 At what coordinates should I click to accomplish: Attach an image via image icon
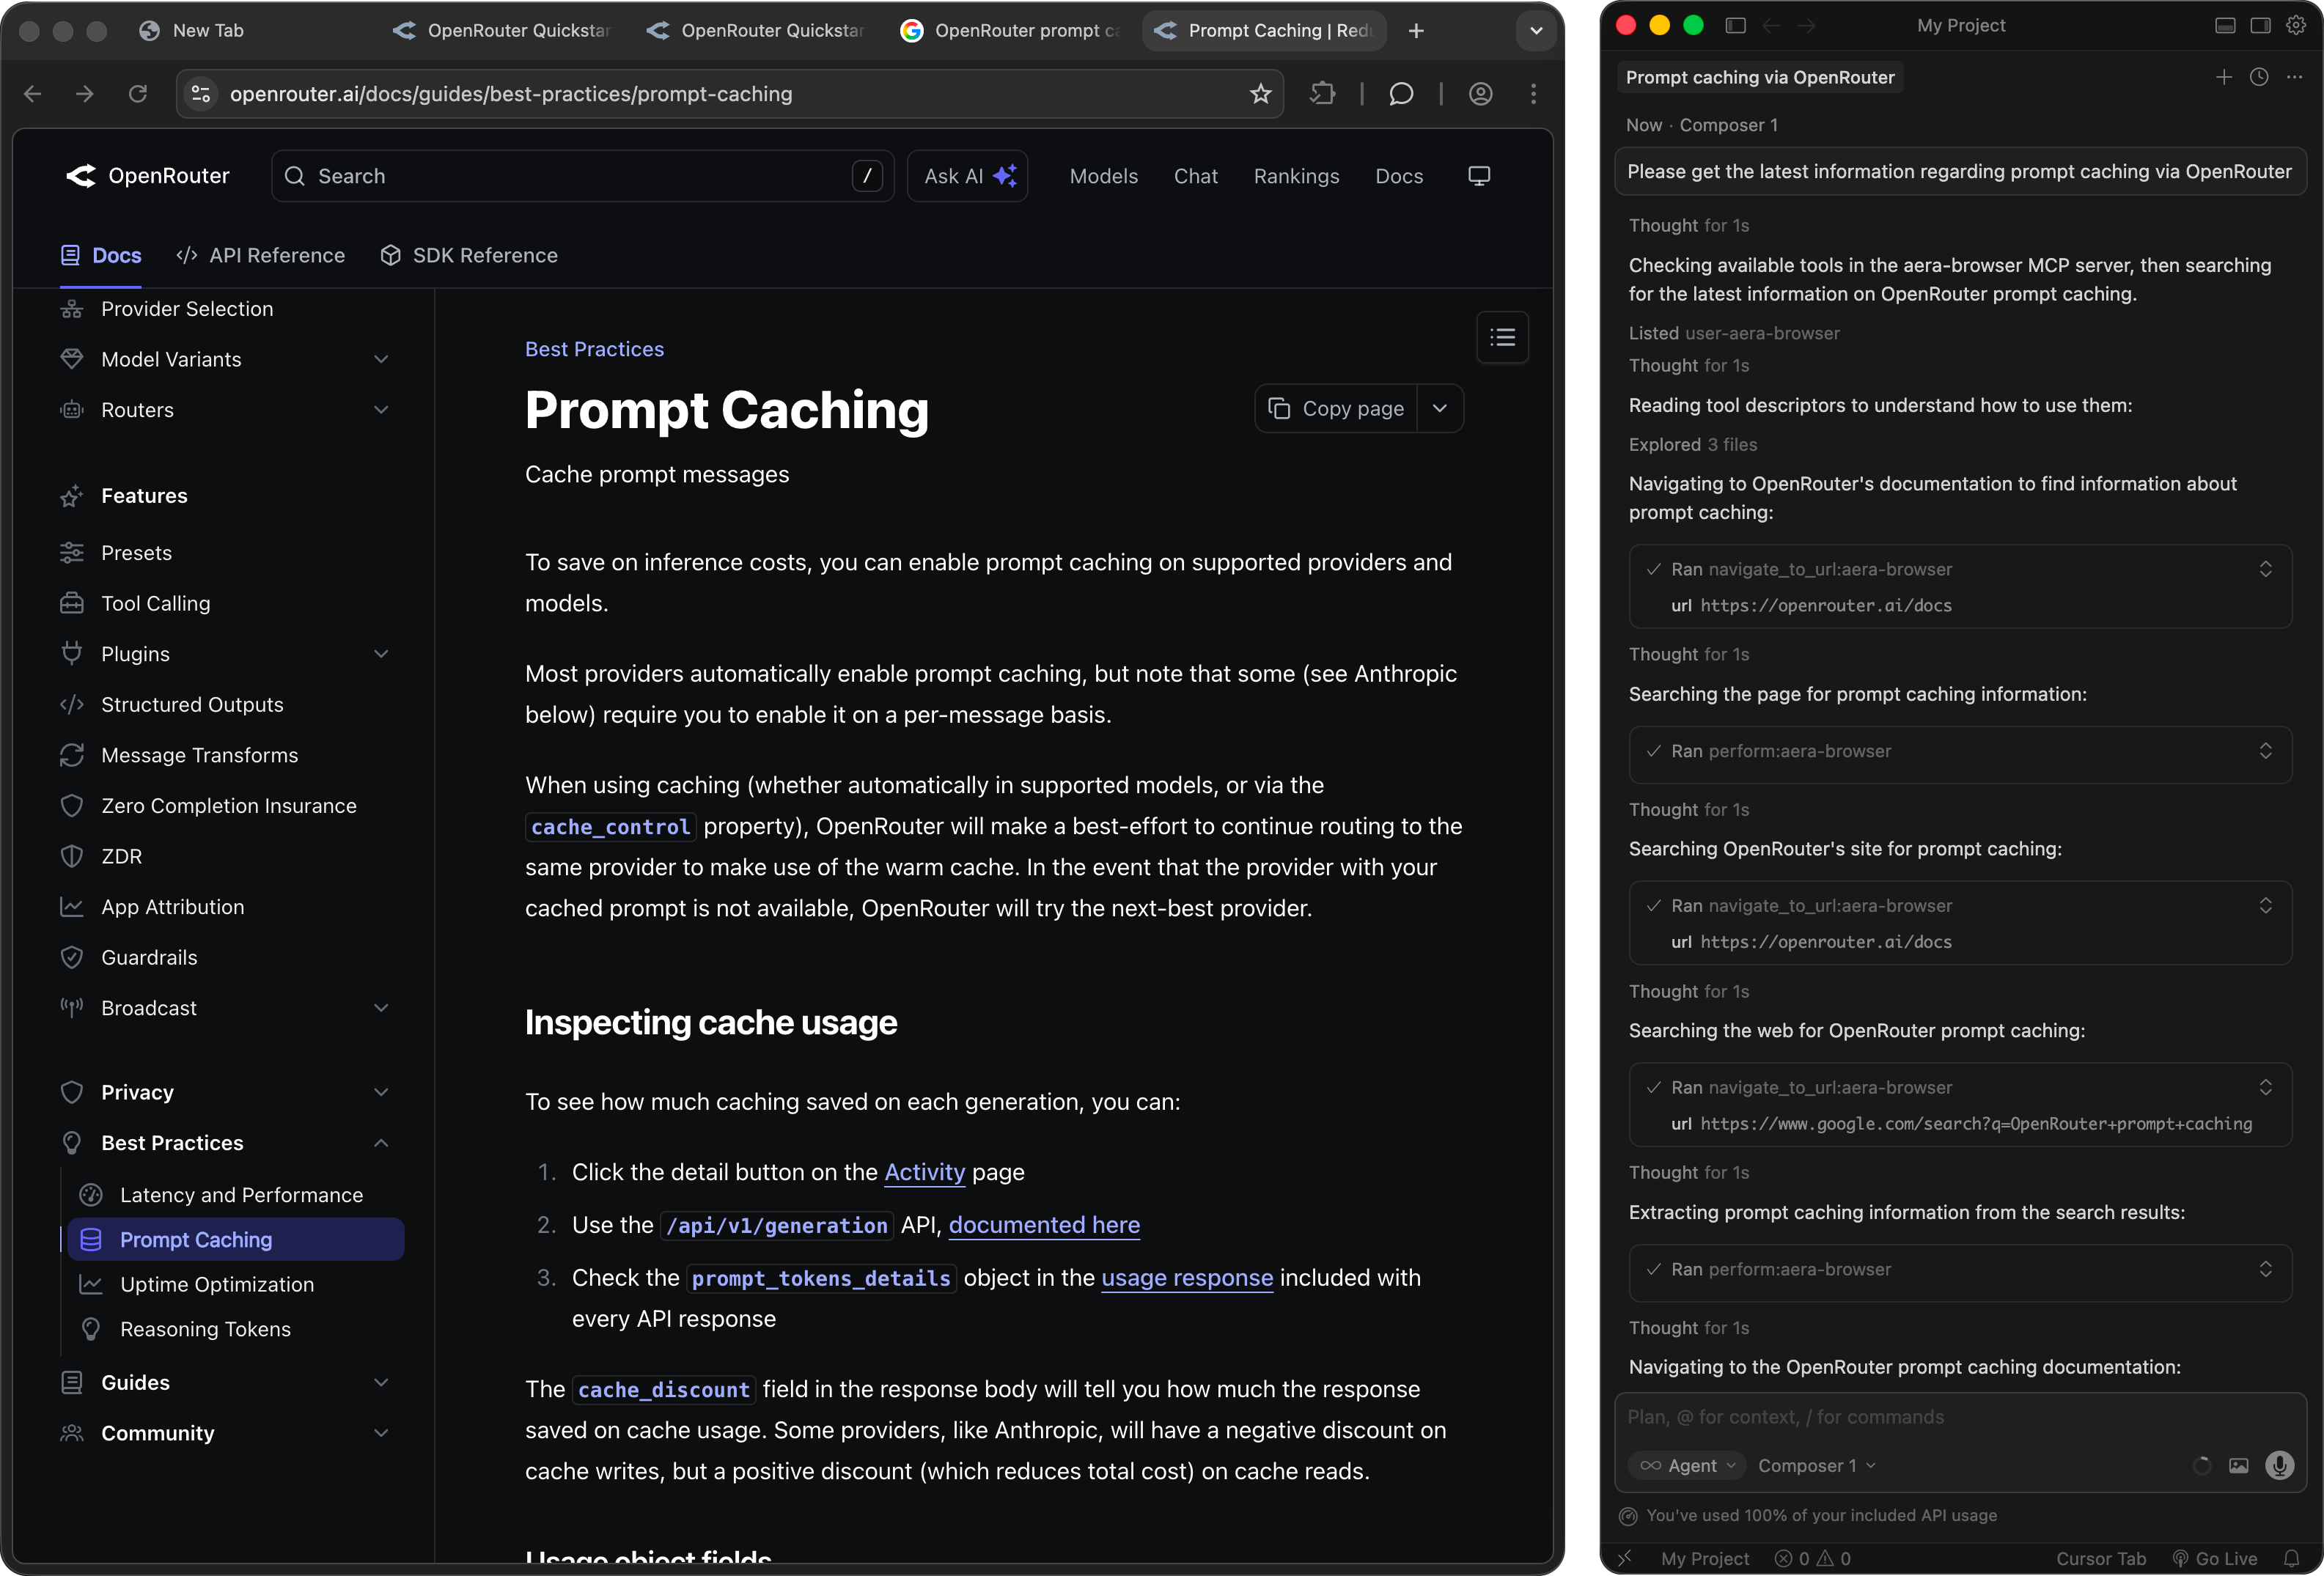(x=2239, y=1466)
